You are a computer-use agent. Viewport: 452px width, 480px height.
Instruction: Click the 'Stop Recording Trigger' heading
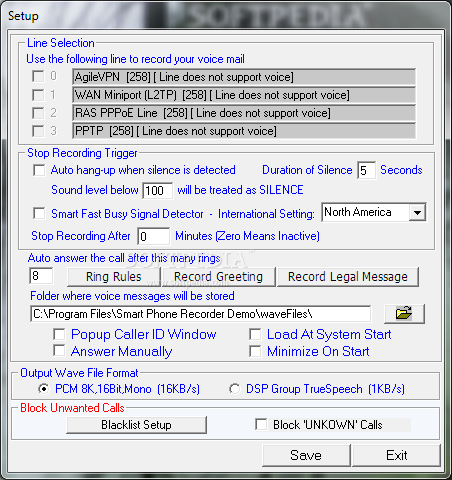(82, 153)
